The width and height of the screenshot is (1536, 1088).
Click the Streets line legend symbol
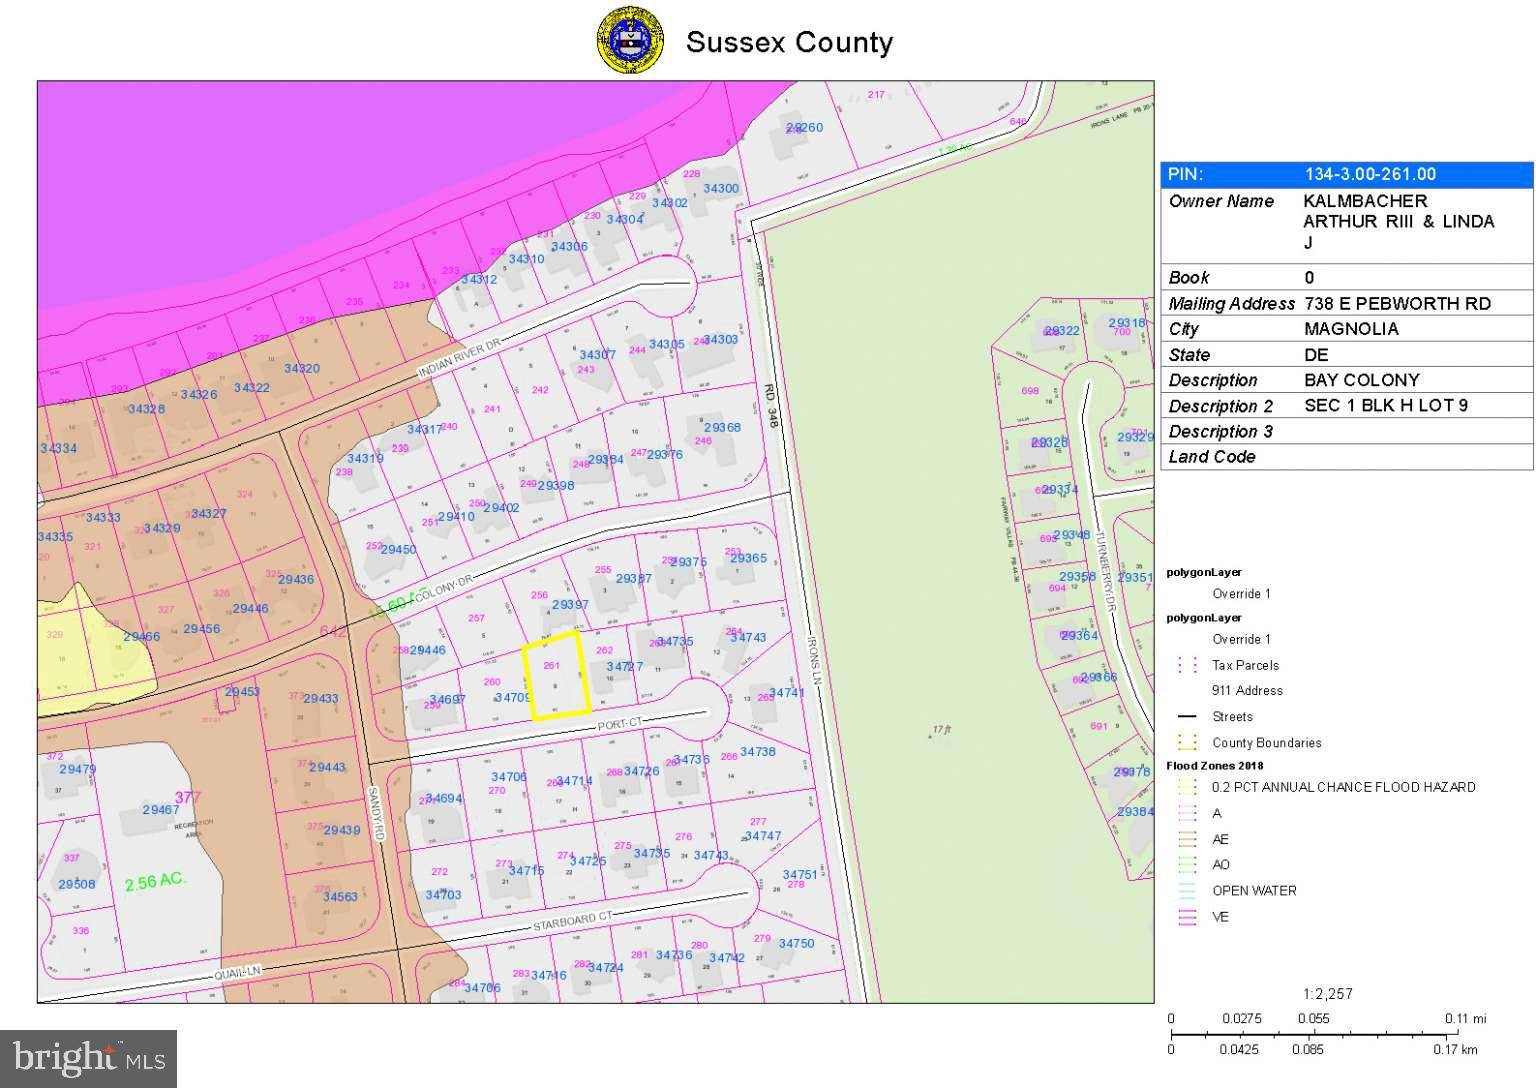[1187, 717]
